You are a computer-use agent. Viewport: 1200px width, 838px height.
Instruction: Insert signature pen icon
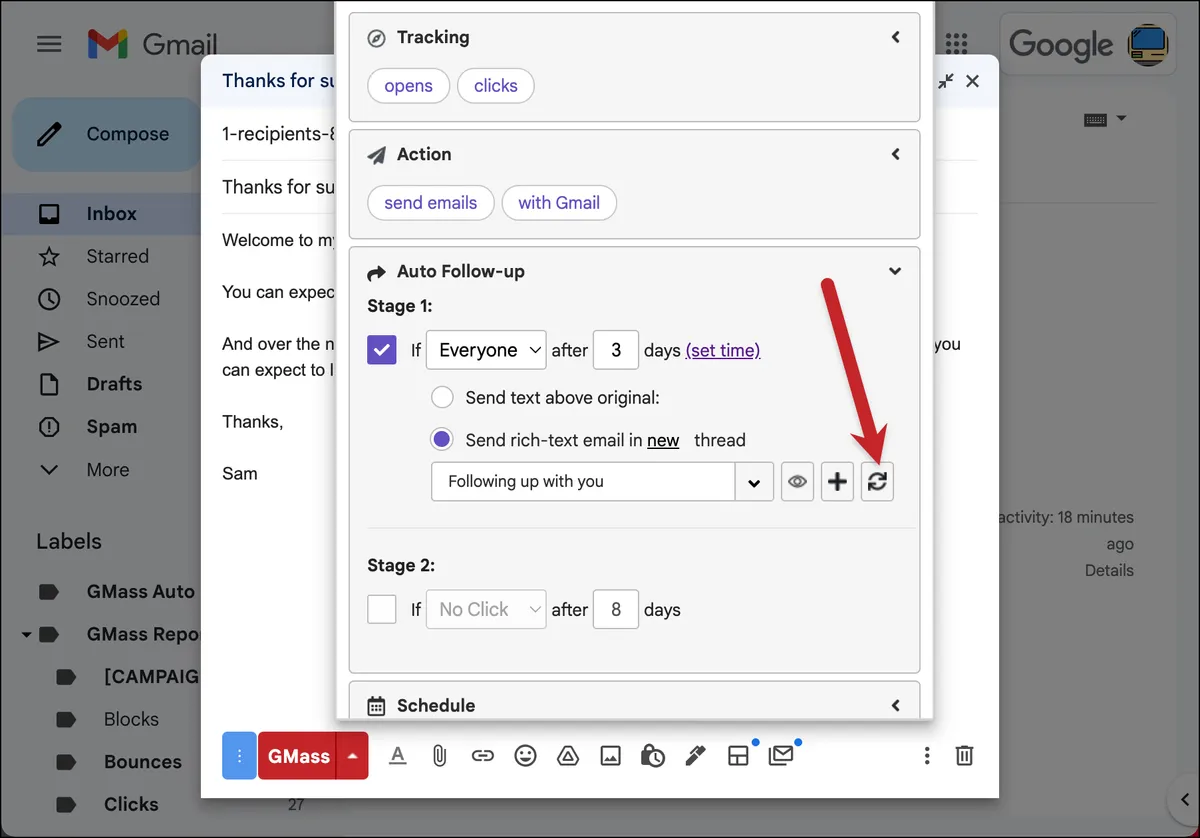pos(695,756)
